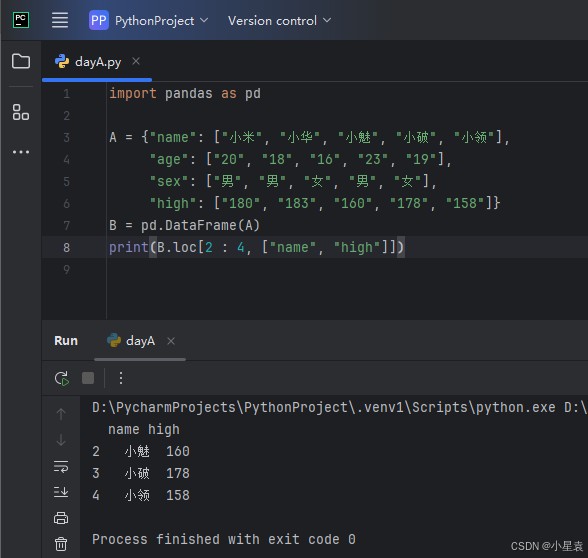Toggle soft-wrap in run console
The width and height of the screenshot is (588, 558).
(61, 466)
